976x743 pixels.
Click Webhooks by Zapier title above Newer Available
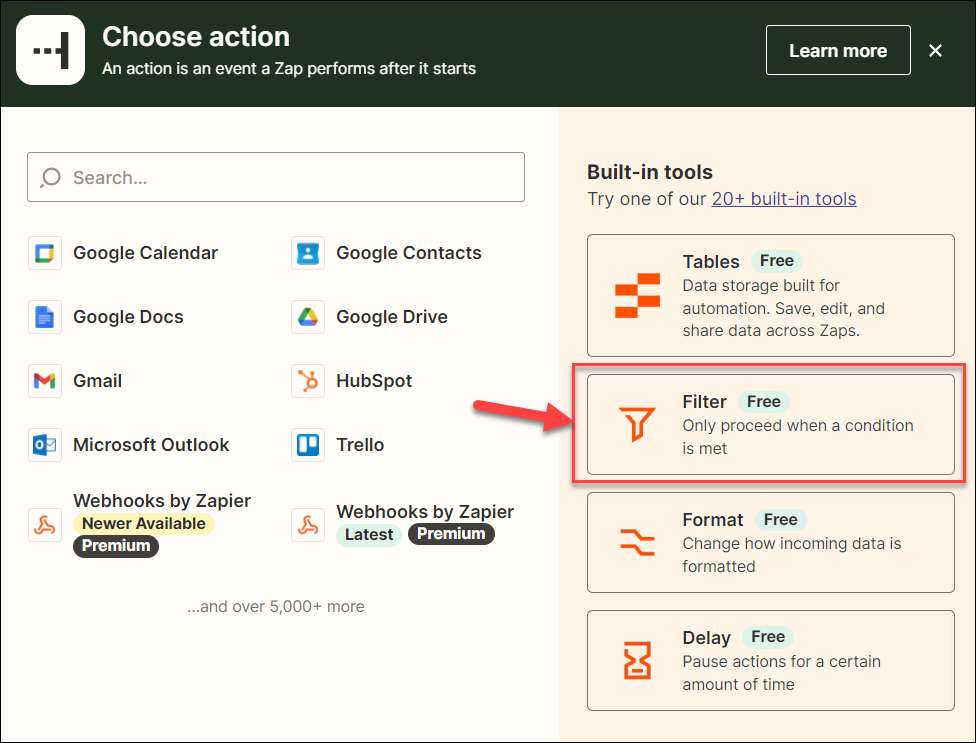pyautogui.click(x=162, y=501)
